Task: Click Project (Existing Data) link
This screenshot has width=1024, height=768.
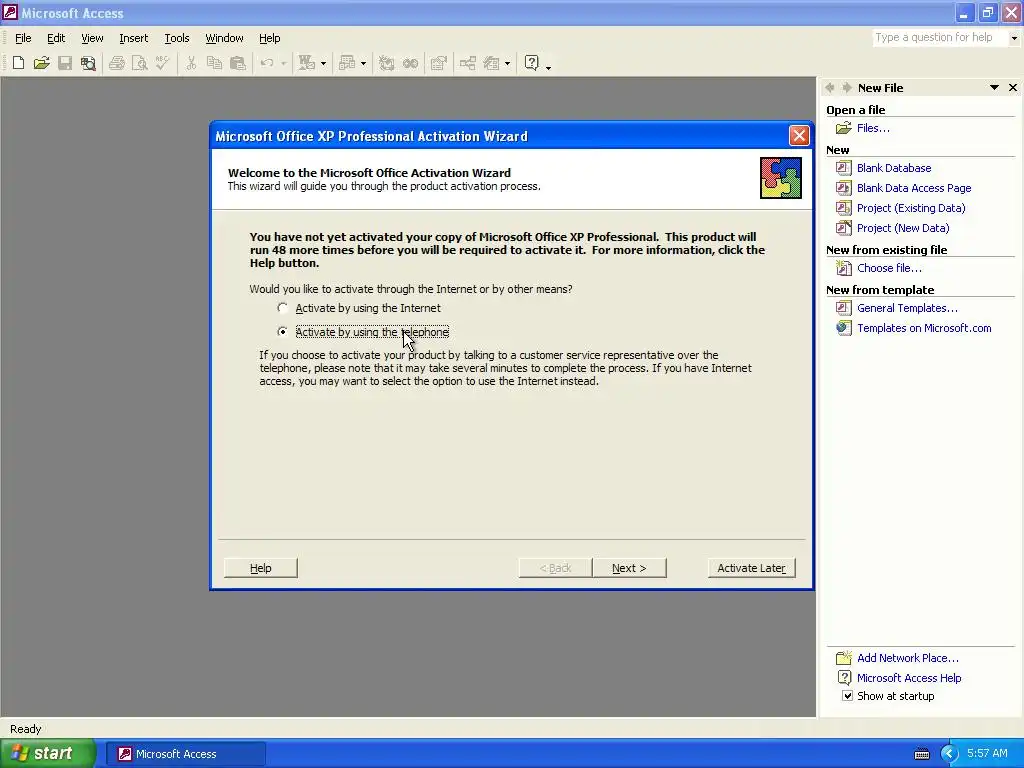Action: point(911,208)
